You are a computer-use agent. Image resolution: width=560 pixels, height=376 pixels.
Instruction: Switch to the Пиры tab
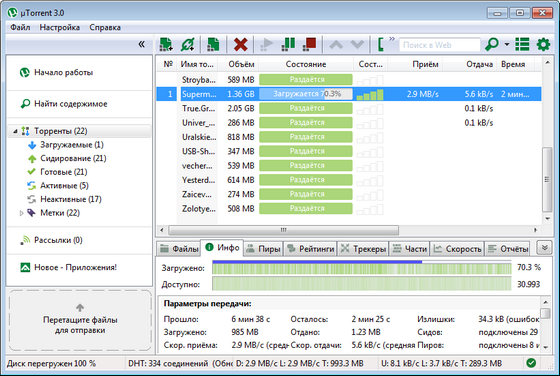tap(264, 249)
